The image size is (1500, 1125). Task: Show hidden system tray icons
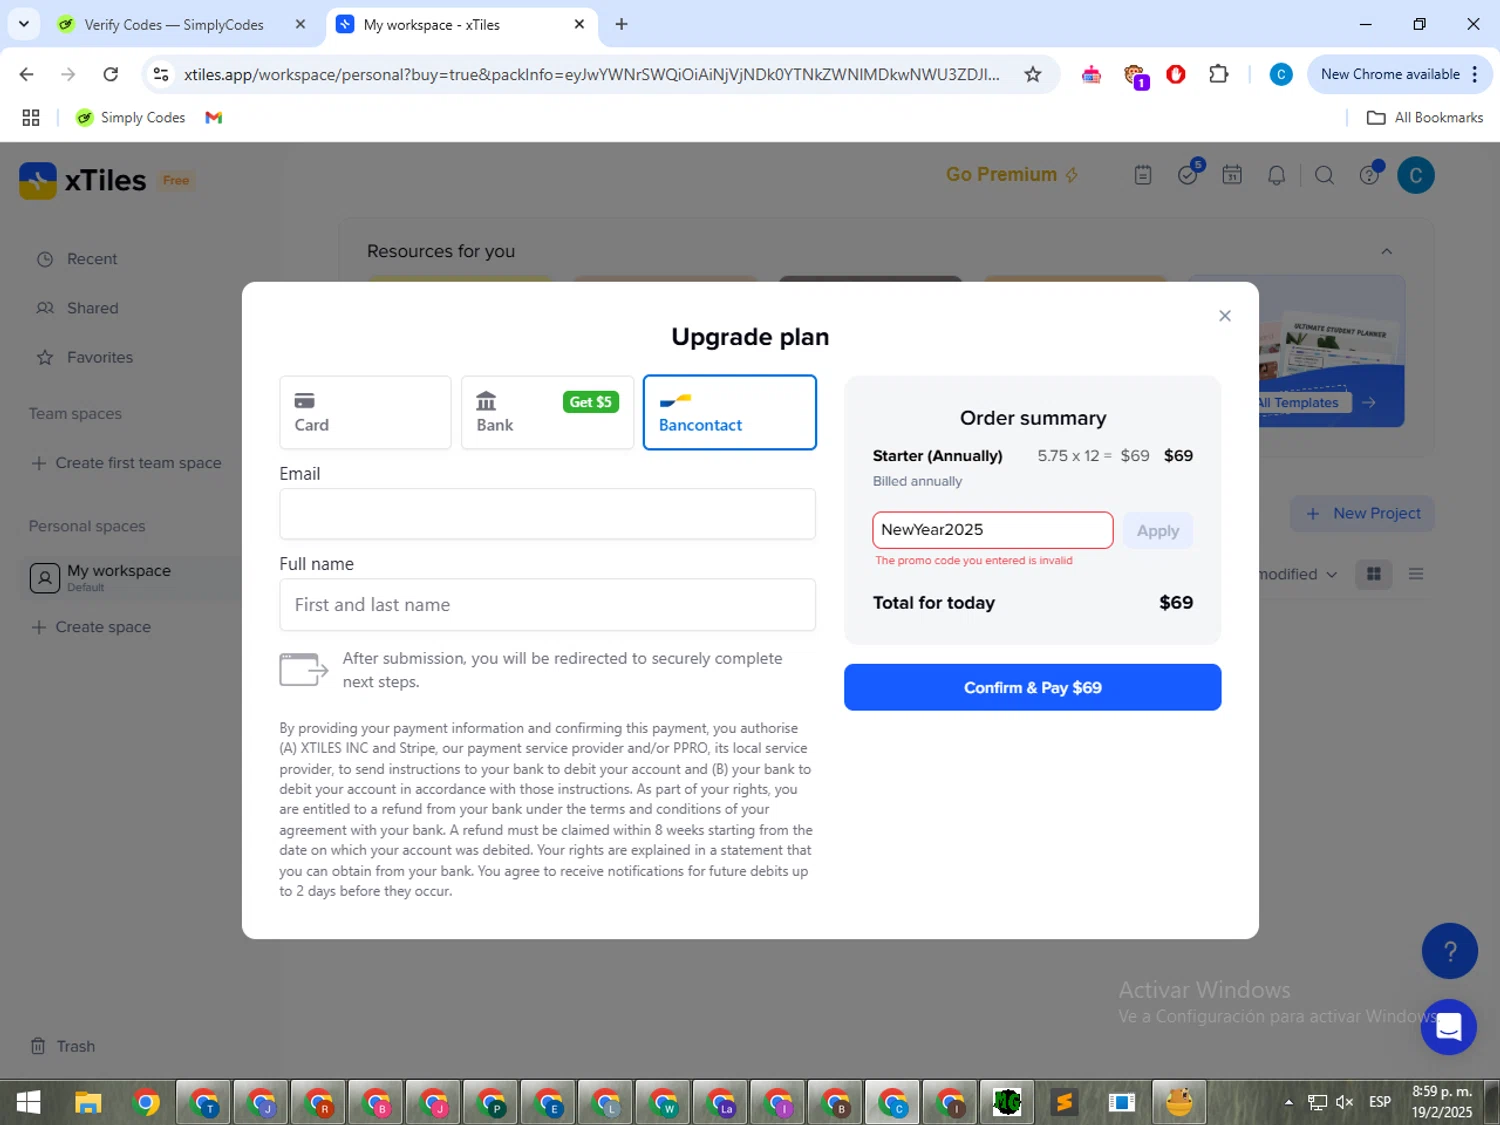(1288, 1103)
